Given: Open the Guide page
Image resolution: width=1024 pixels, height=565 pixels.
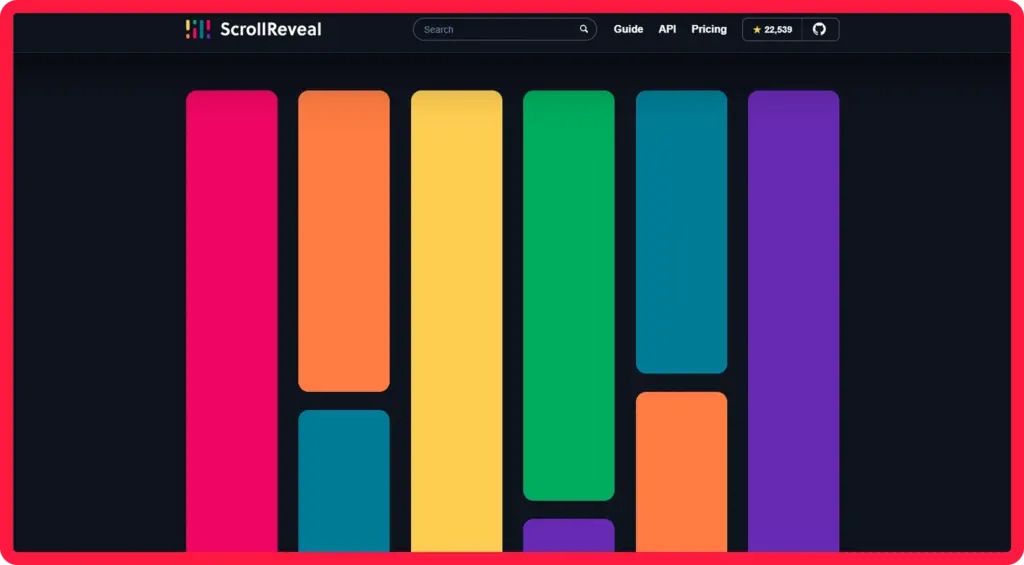Looking at the screenshot, I should pyautogui.click(x=628, y=29).
